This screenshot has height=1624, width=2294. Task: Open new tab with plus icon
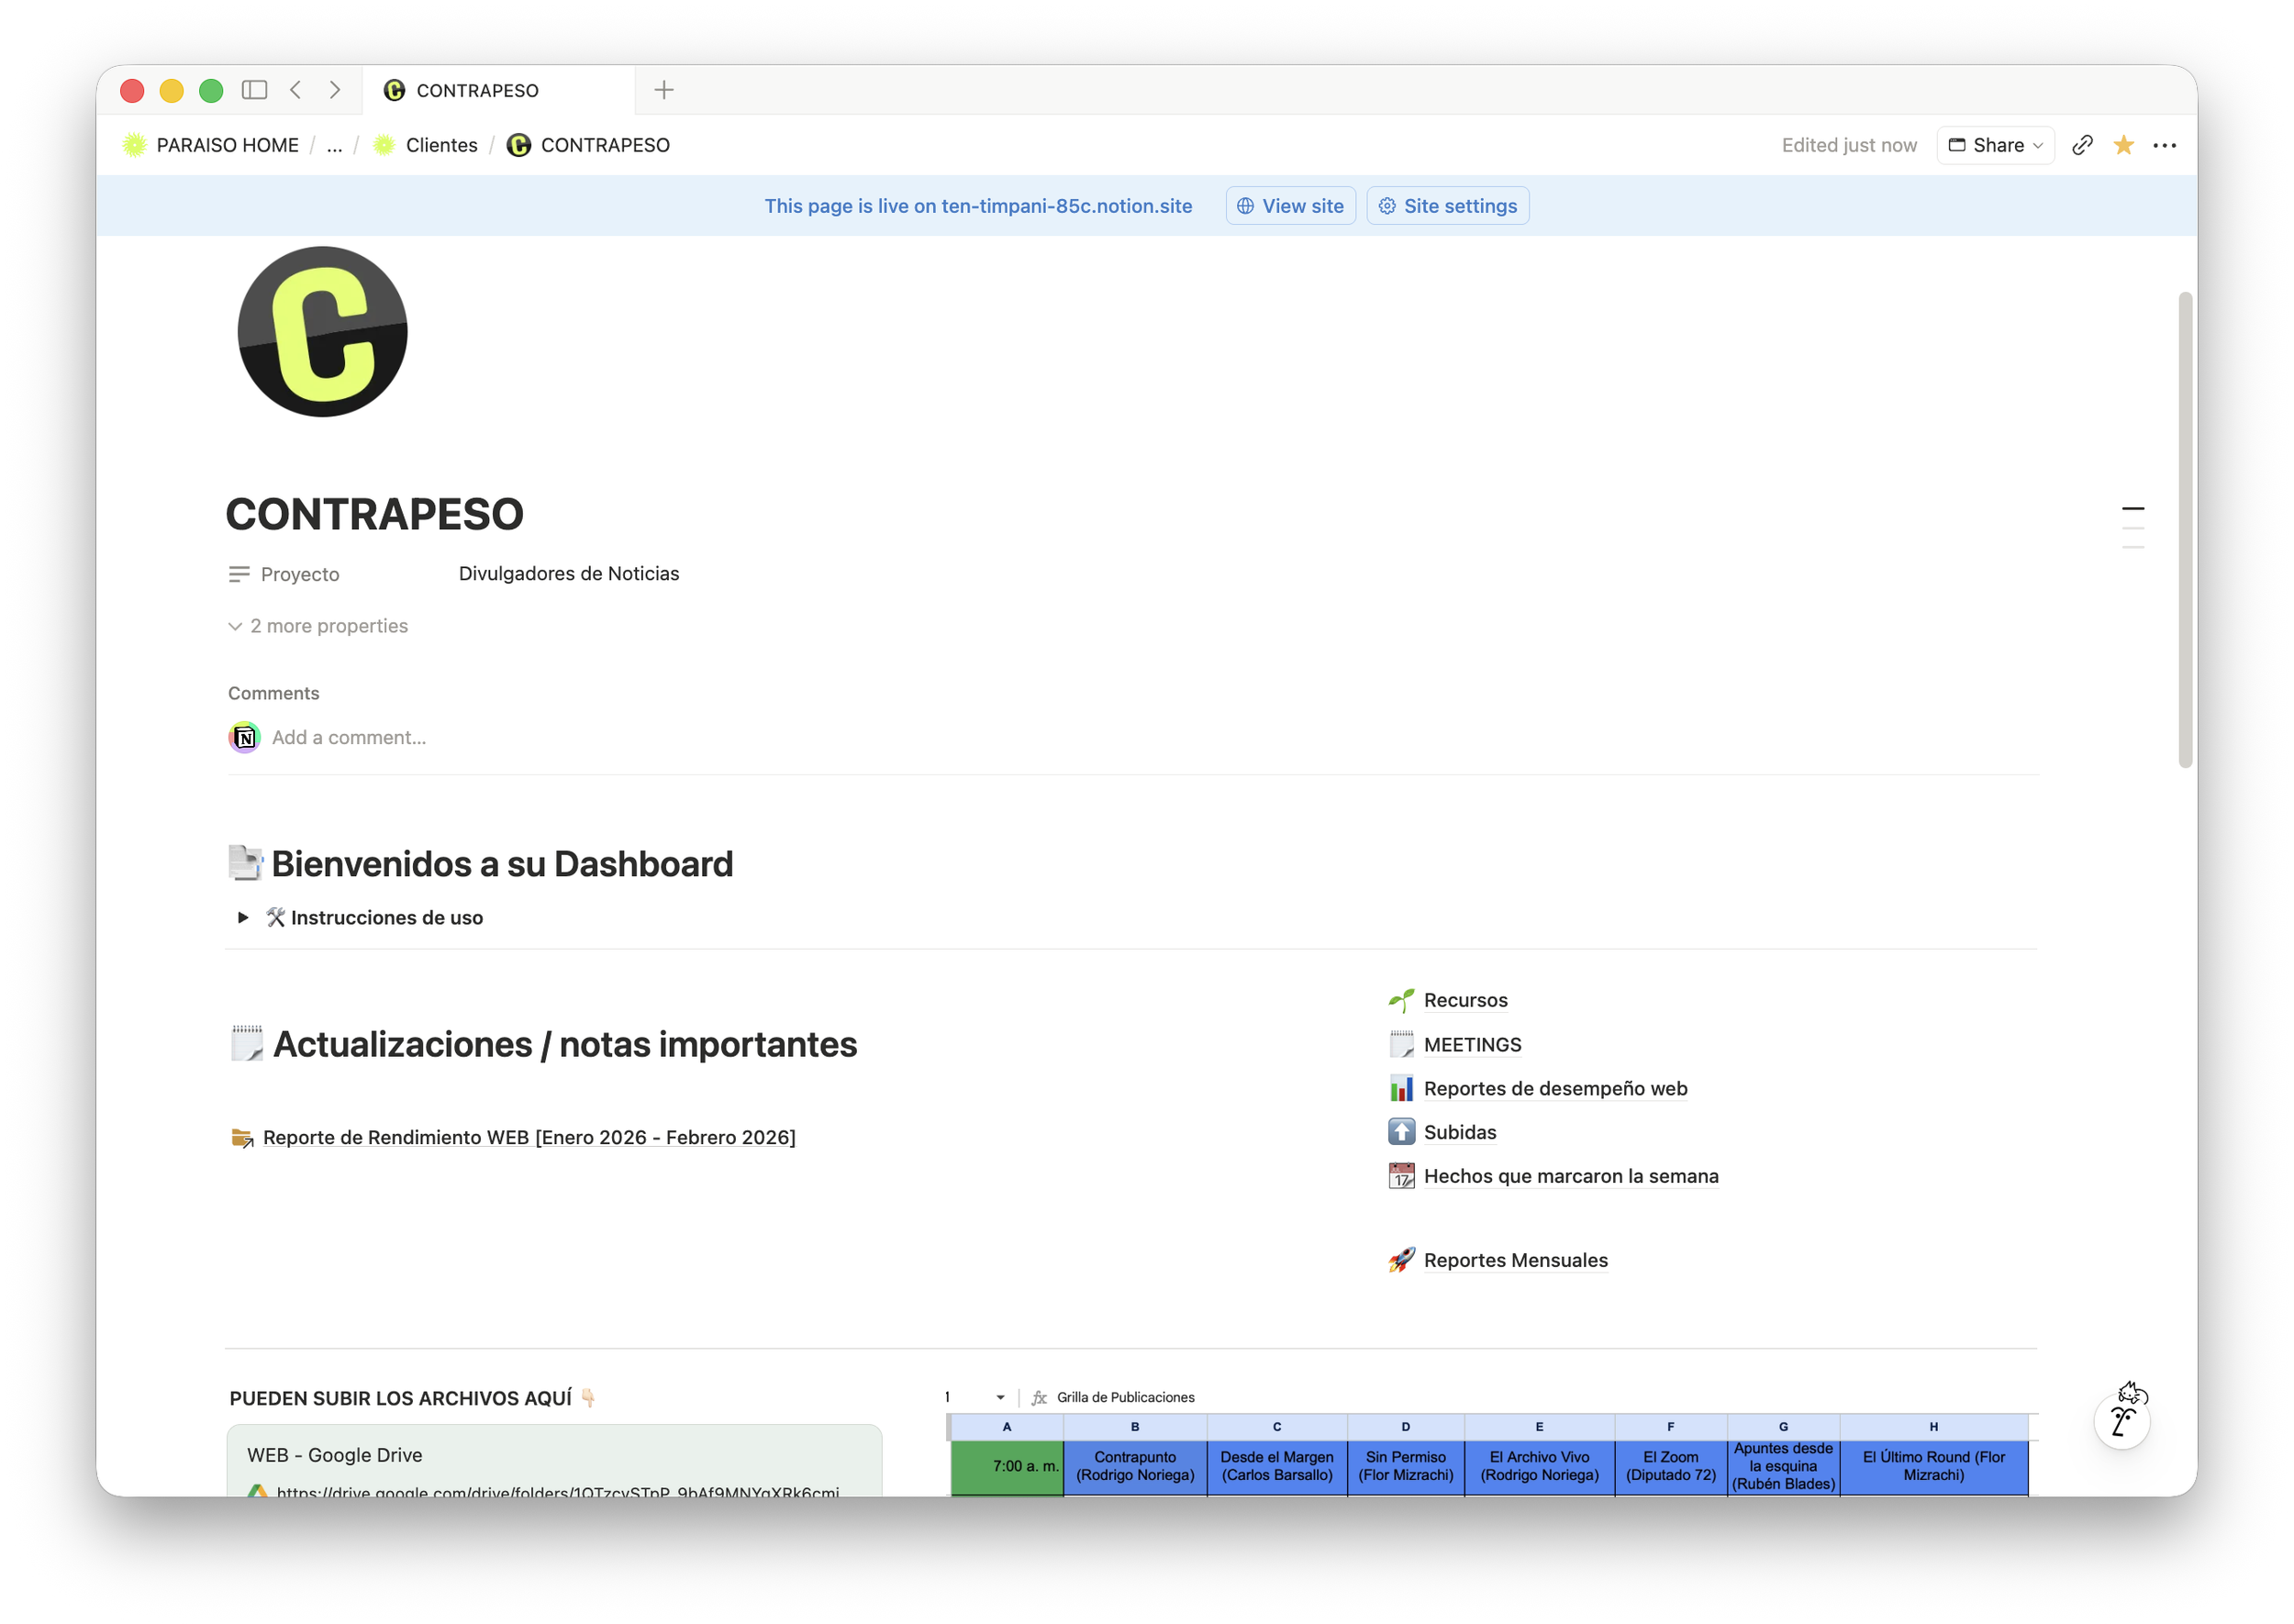[664, 90]
